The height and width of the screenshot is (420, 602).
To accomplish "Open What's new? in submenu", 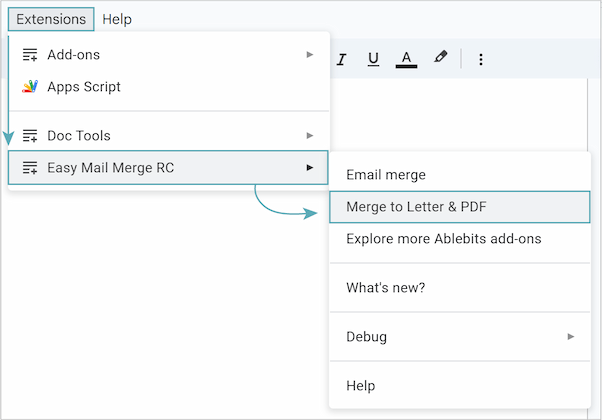I will (460, 288).
